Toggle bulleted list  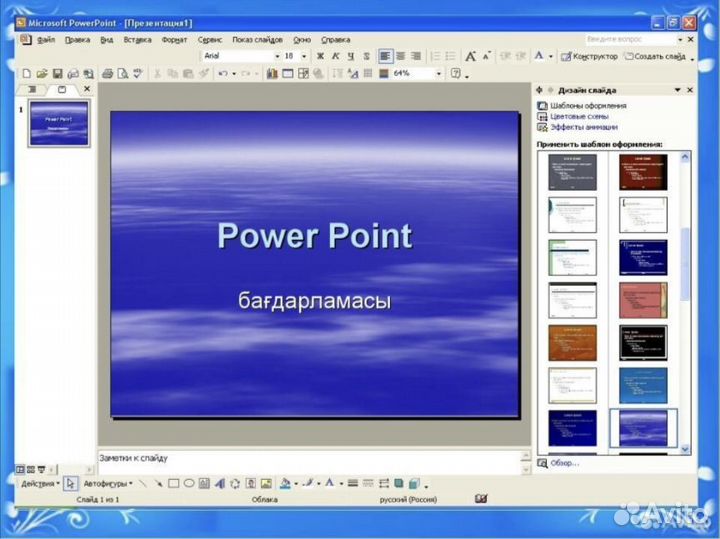(x=450, y=56)
